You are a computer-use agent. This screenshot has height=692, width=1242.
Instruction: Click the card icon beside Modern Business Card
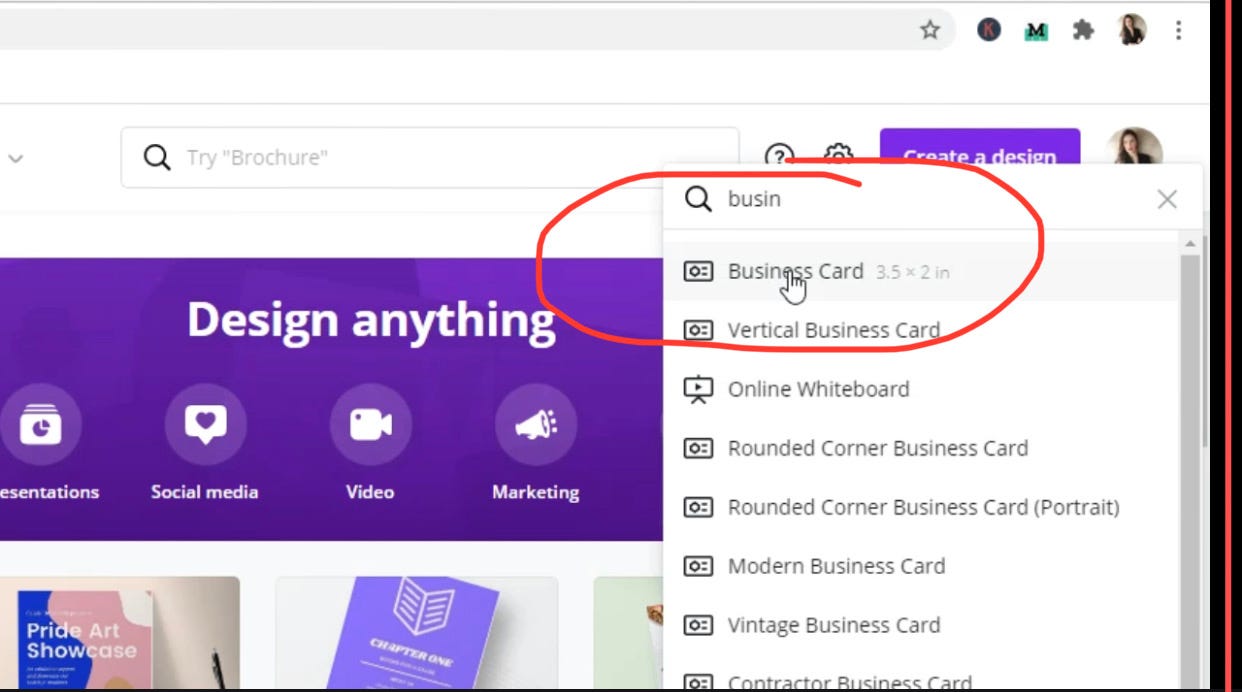(x=698, y=566)
